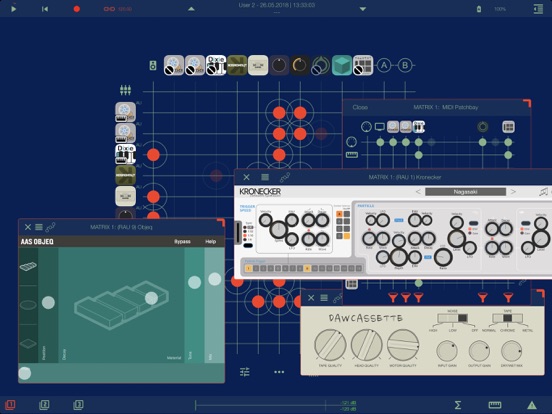552x414 pixels.
Task: Close the MIDI Patchbay panel
Action: (x=360, y=107)
